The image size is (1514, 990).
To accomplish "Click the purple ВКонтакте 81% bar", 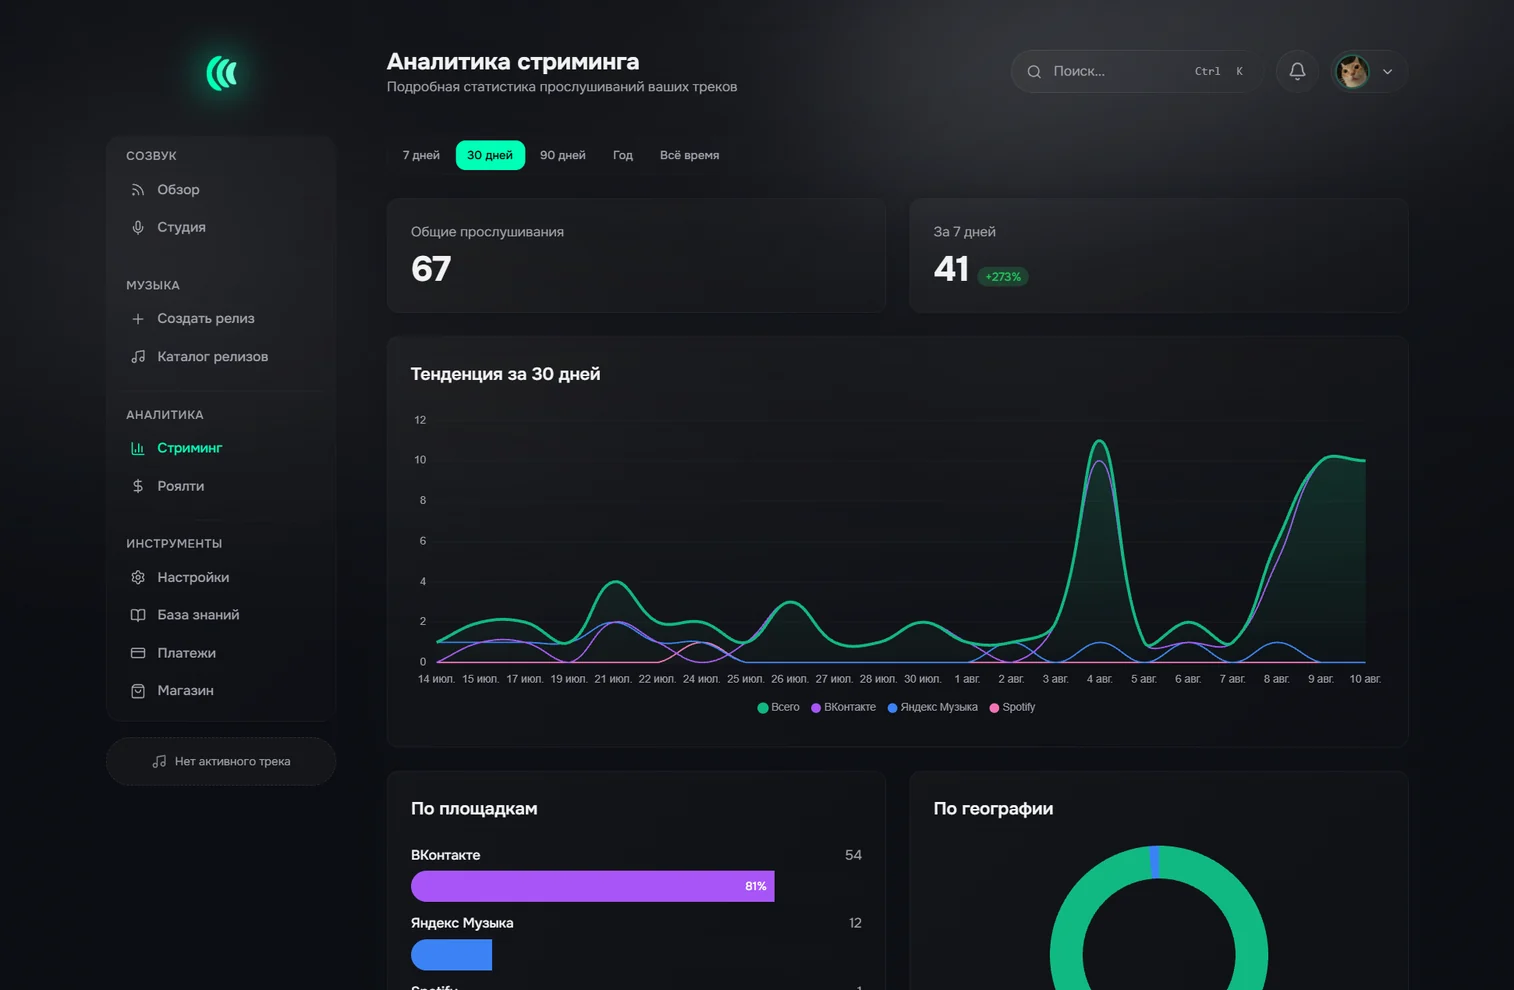I will tap(592, 886).
